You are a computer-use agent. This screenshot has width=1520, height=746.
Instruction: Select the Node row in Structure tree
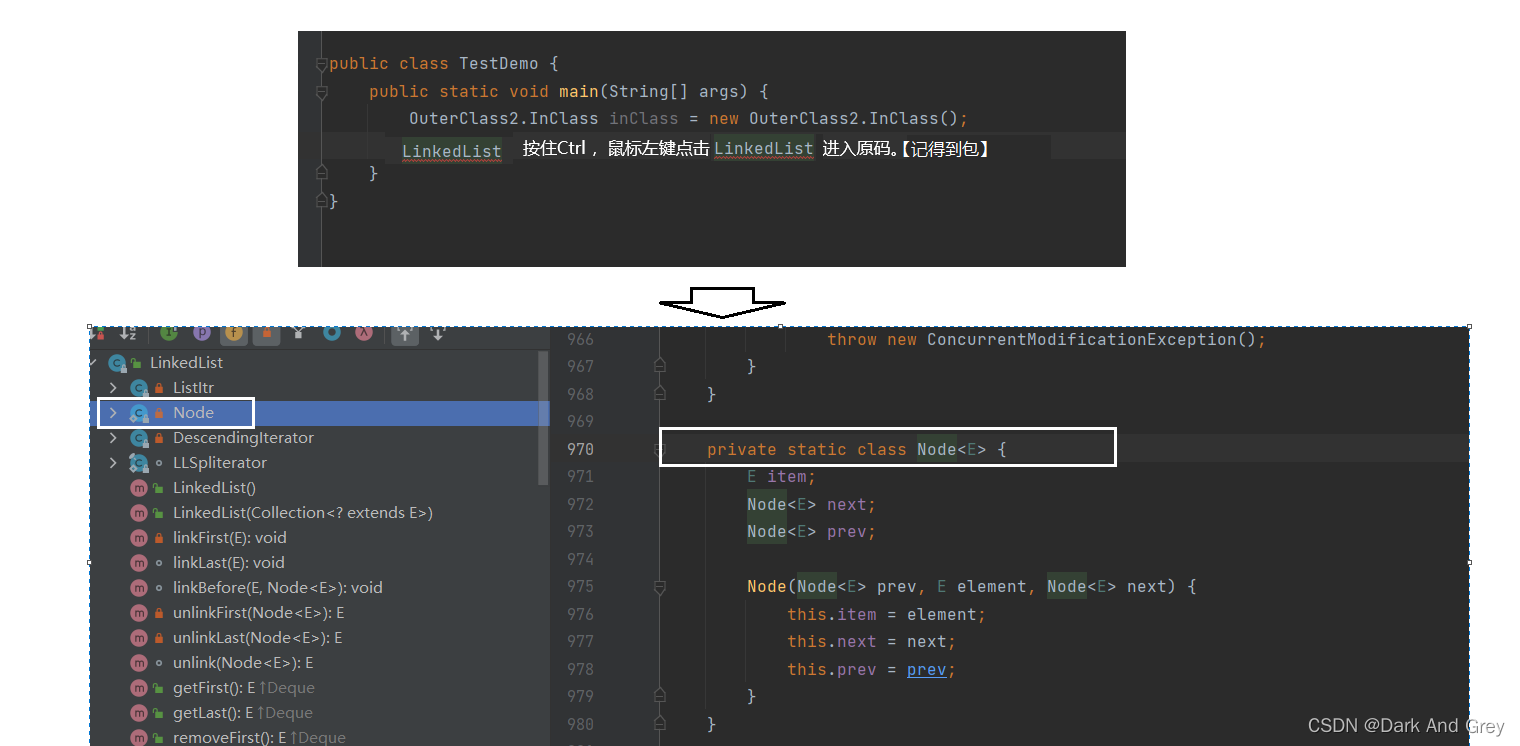click(319, 413)
